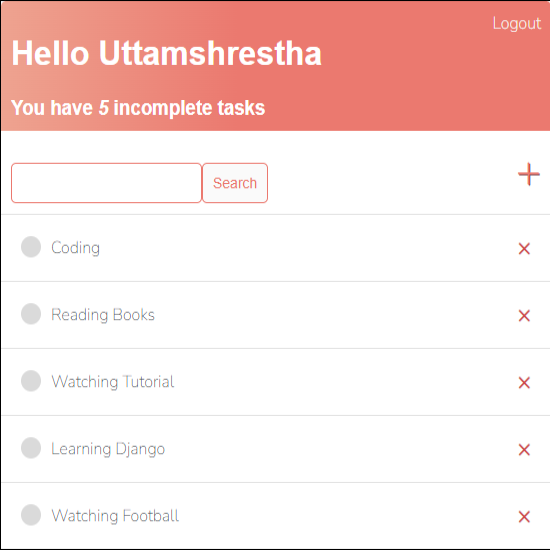
Task: Open the Watching Tutorial task link
Action: [x=113, y=382]
